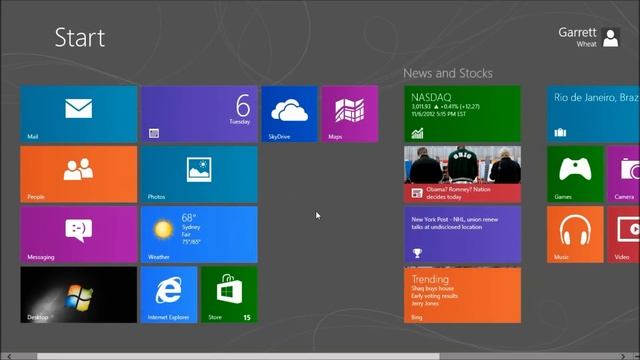Open the Video tile
Screen dimensions: 640x360
pyautogui.click(x=624, y=234)
